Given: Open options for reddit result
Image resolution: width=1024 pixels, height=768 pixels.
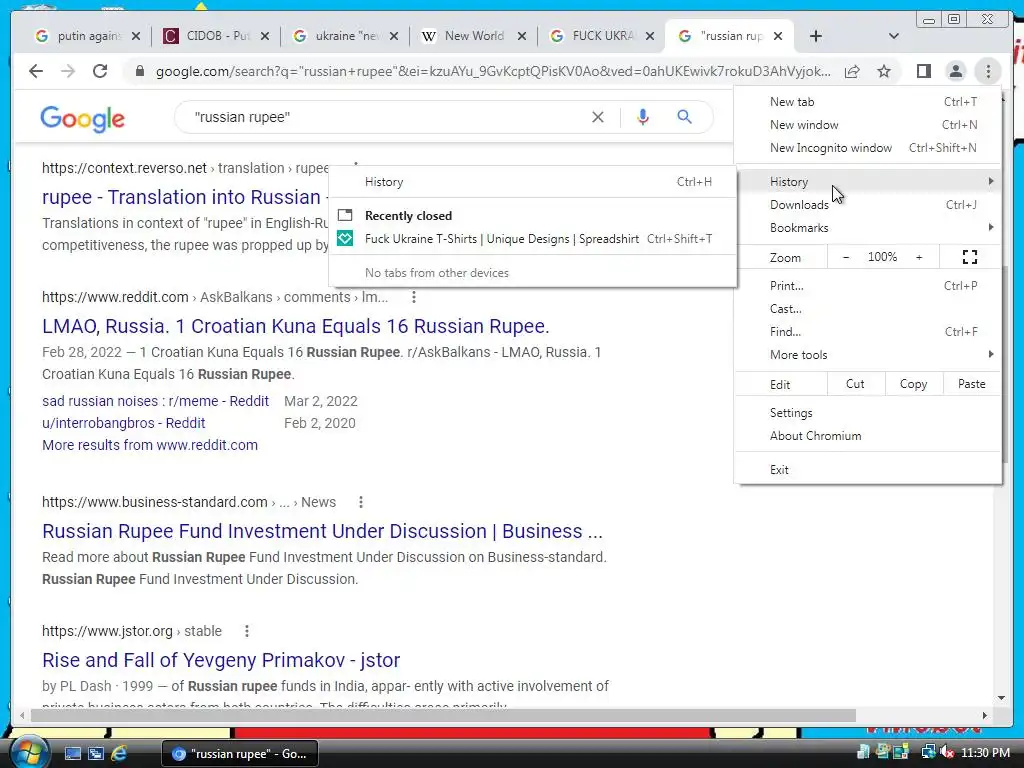Looking at the screenshot, I should coord(413,297).
